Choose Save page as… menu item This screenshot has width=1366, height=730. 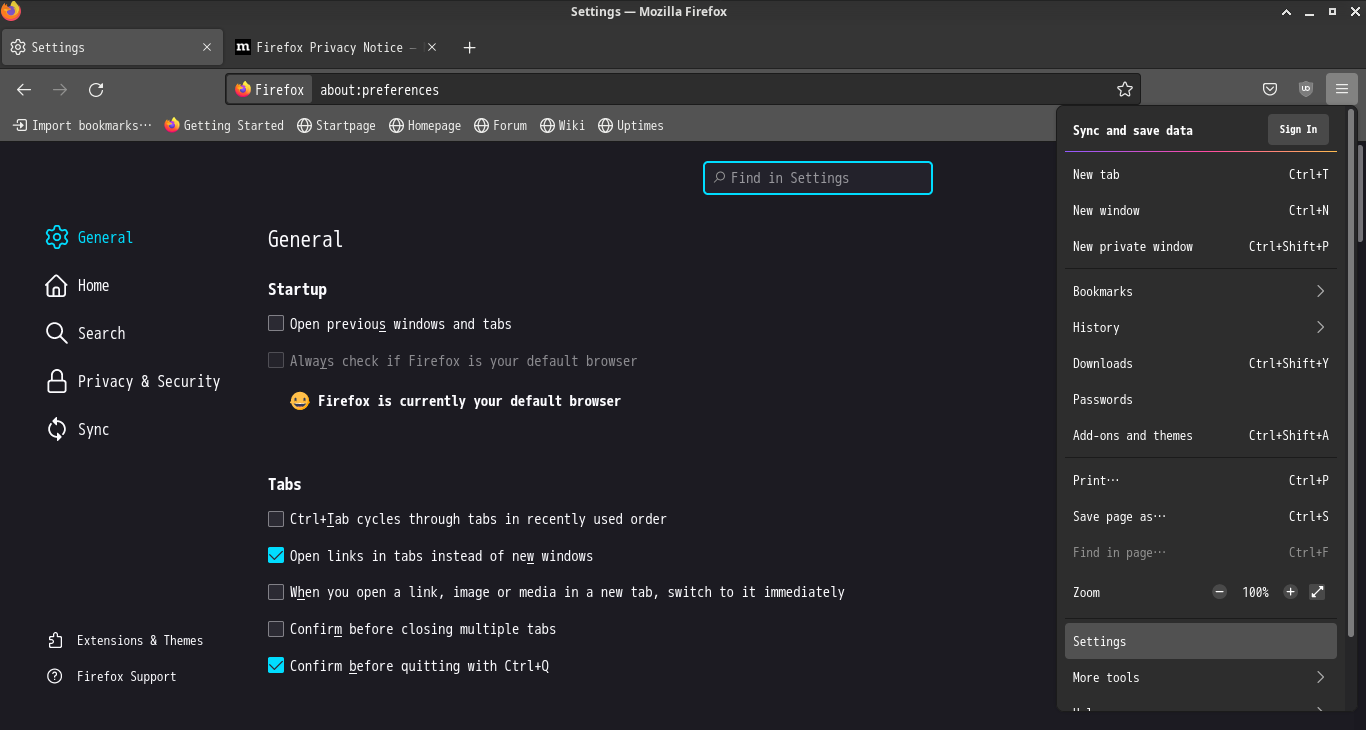1200,516
